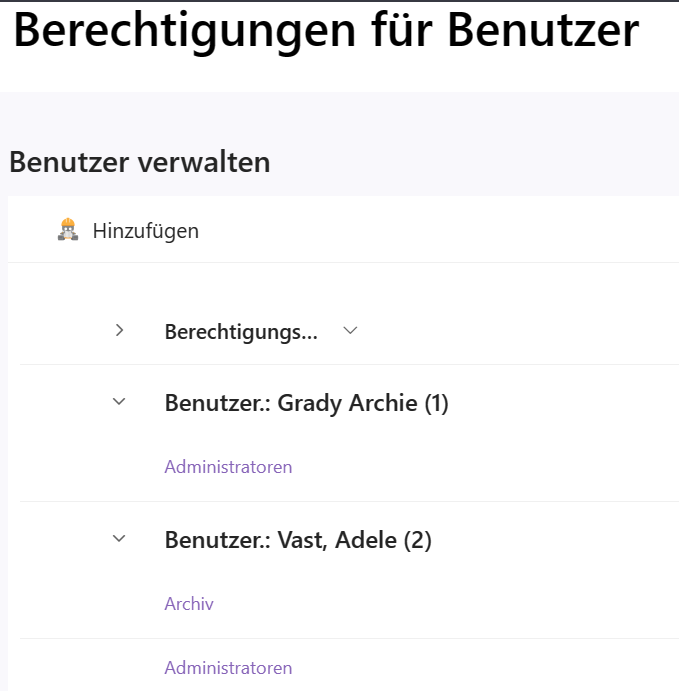Click the Benutzer verwalten section heading
This screenshot has width=679, height=691.
tap(140, 162)
